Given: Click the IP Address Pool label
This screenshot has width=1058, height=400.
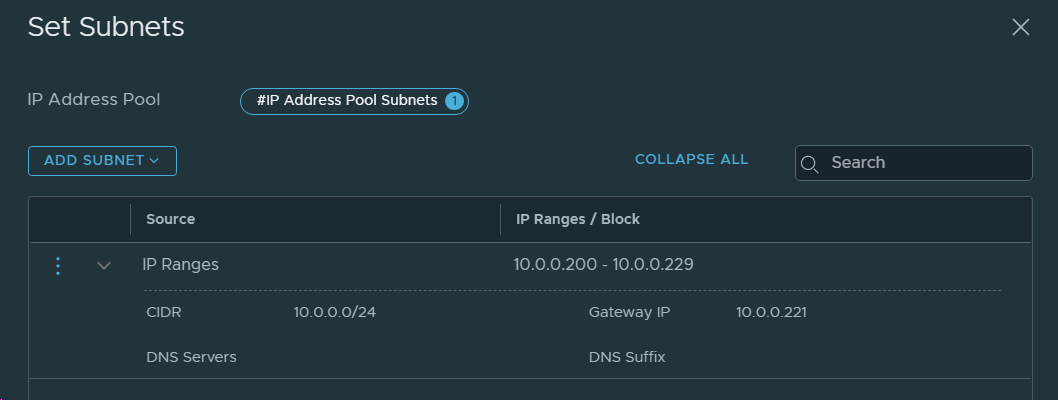Looking at the screenshot, I should (x=94, y=100).
